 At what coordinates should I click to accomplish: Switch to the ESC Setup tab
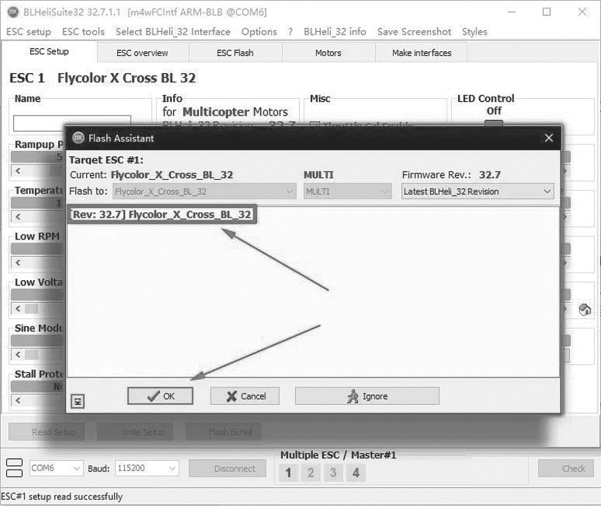[x=49, y=51]
